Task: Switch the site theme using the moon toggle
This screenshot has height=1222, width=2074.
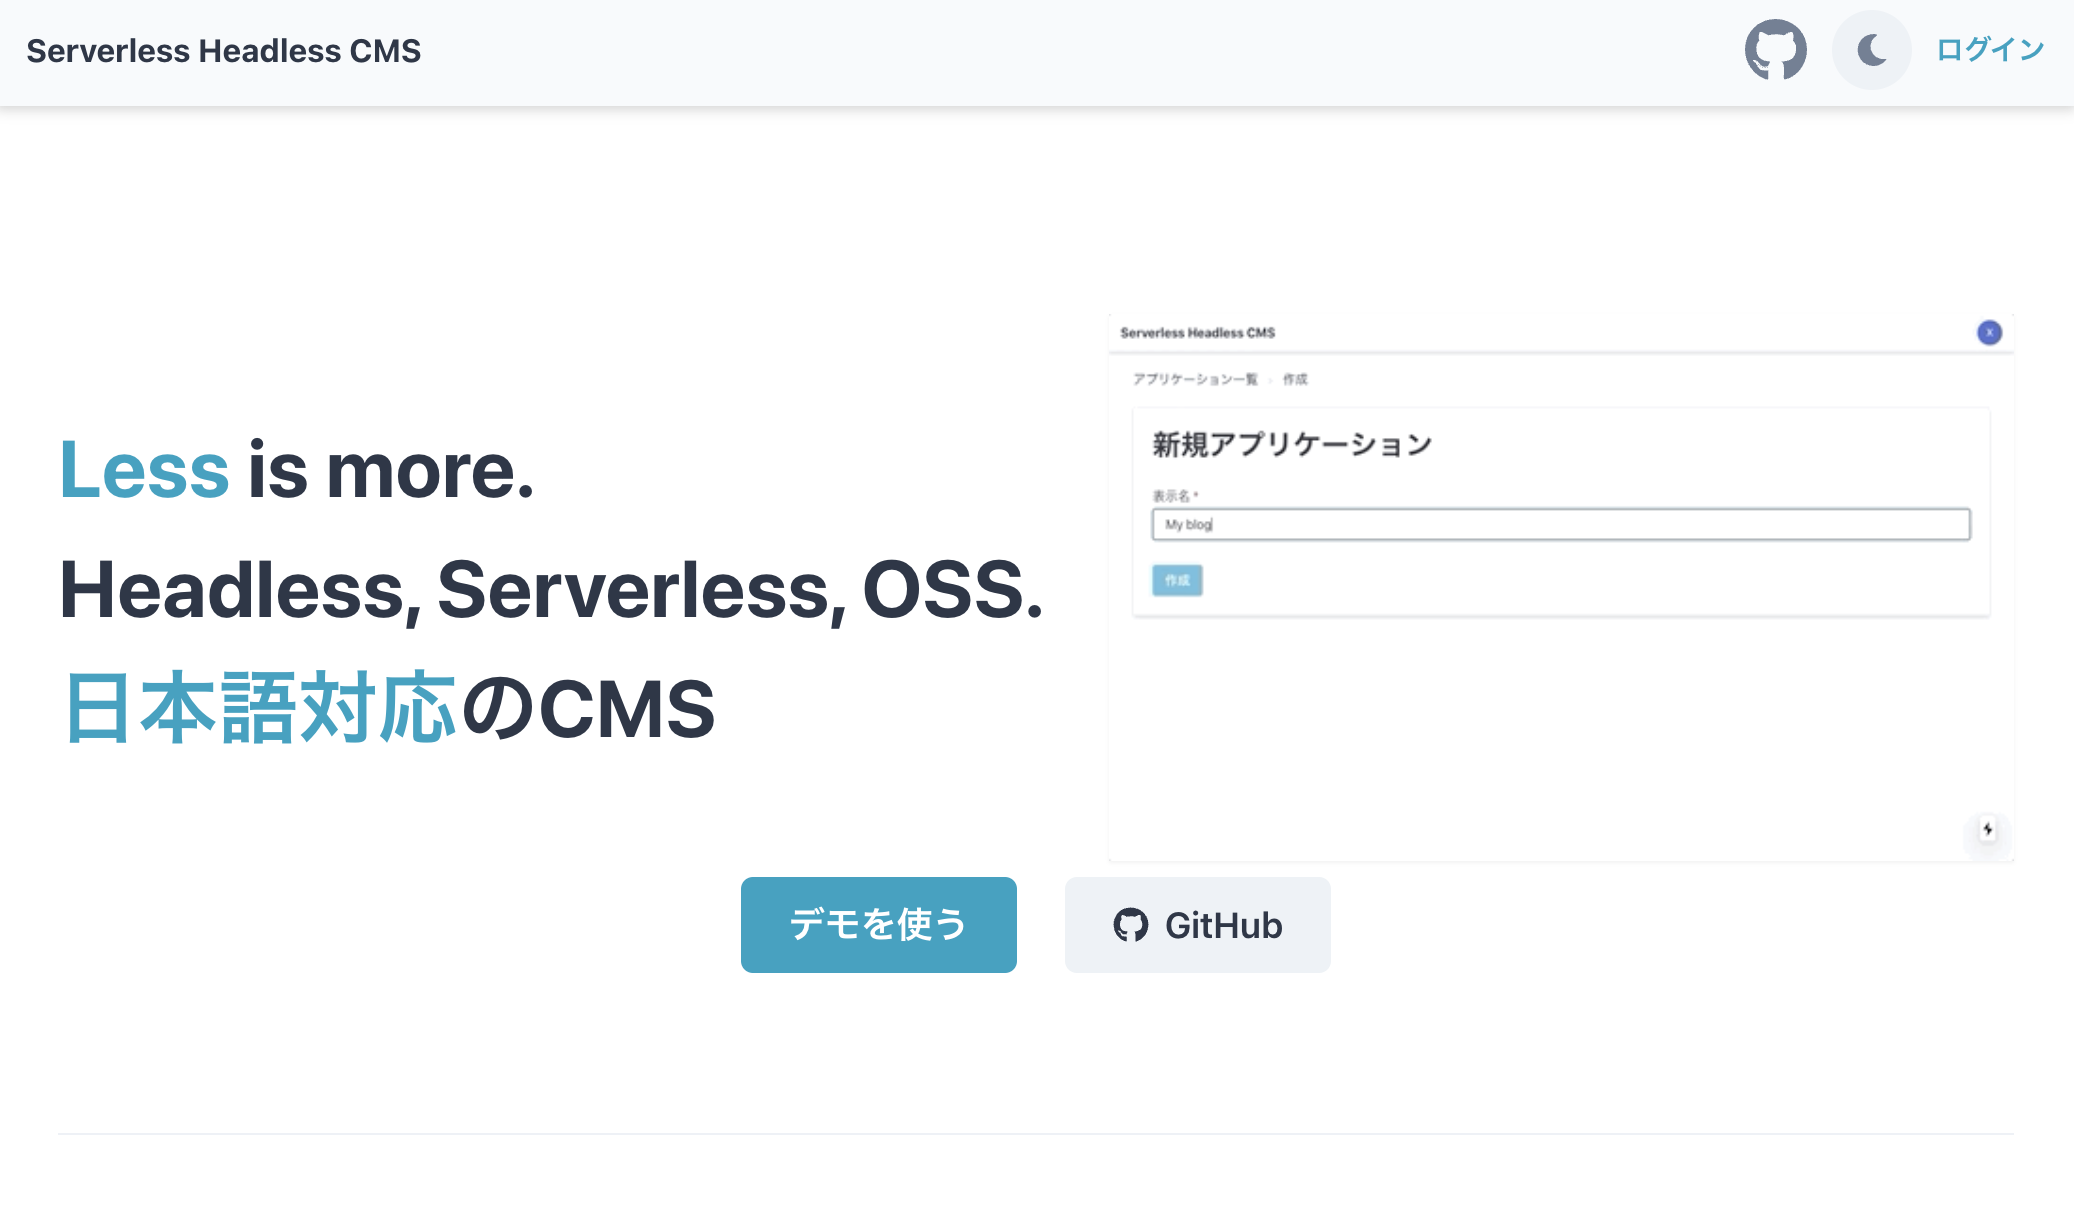Action: coord(1870,49)
